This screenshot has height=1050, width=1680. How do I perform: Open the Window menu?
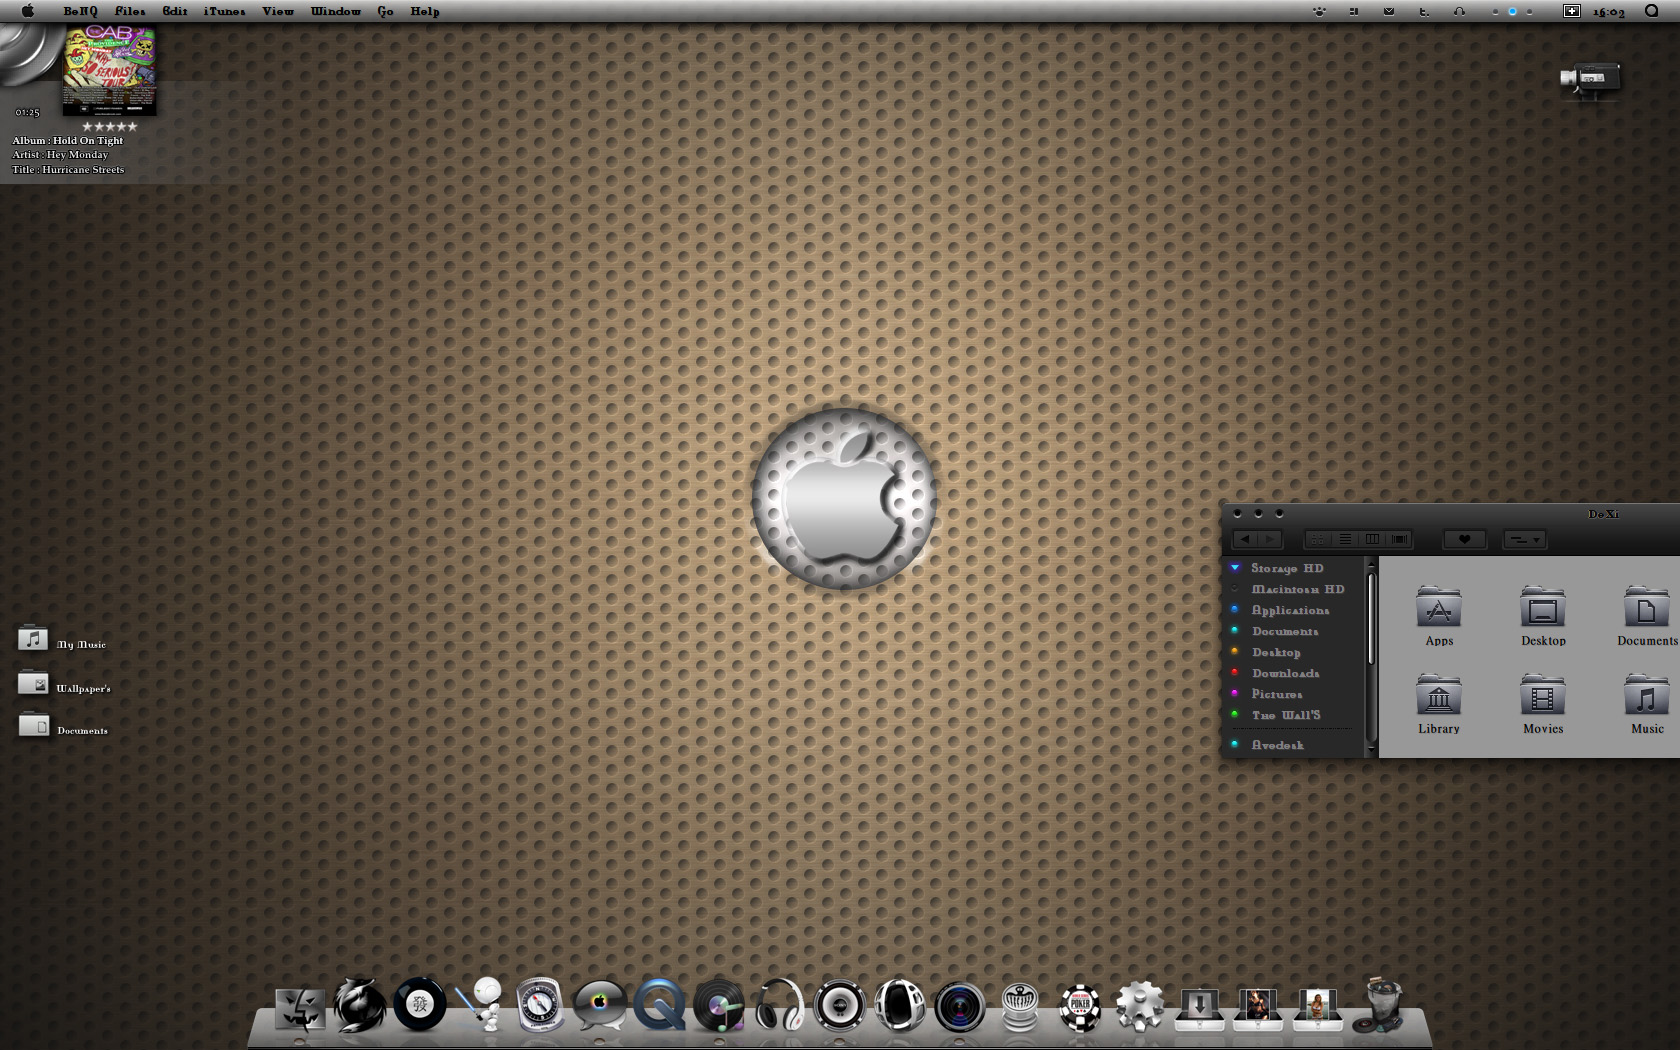(x=336, y=11)
